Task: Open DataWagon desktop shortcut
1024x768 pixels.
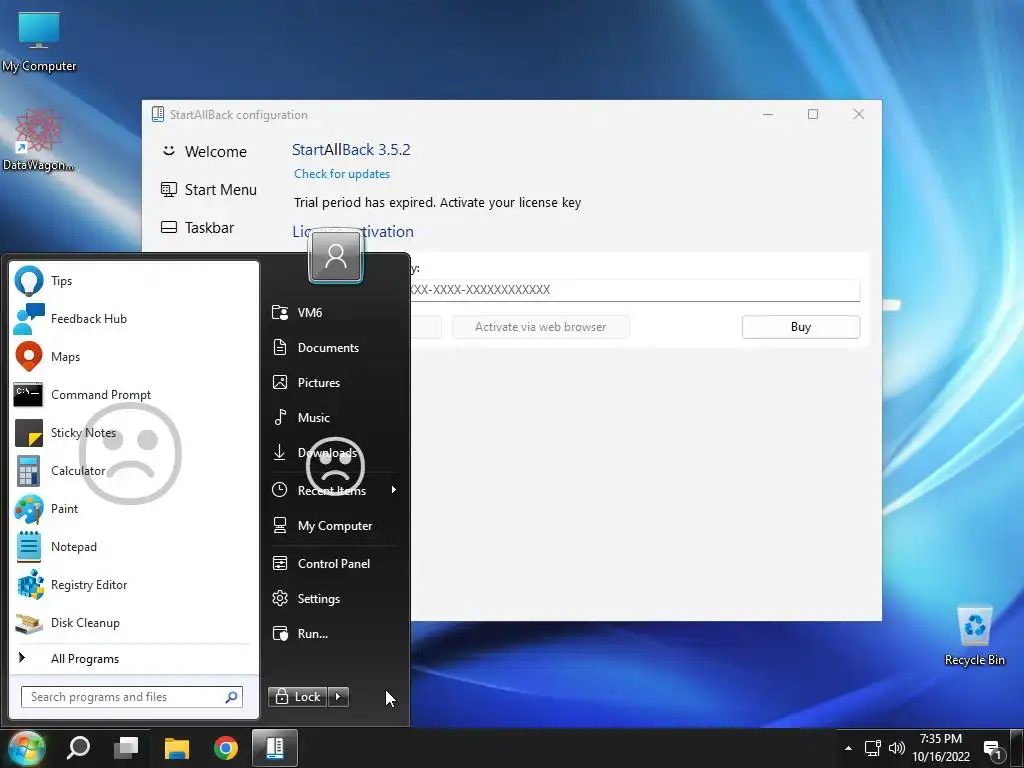Action: [x=39, y=140]
